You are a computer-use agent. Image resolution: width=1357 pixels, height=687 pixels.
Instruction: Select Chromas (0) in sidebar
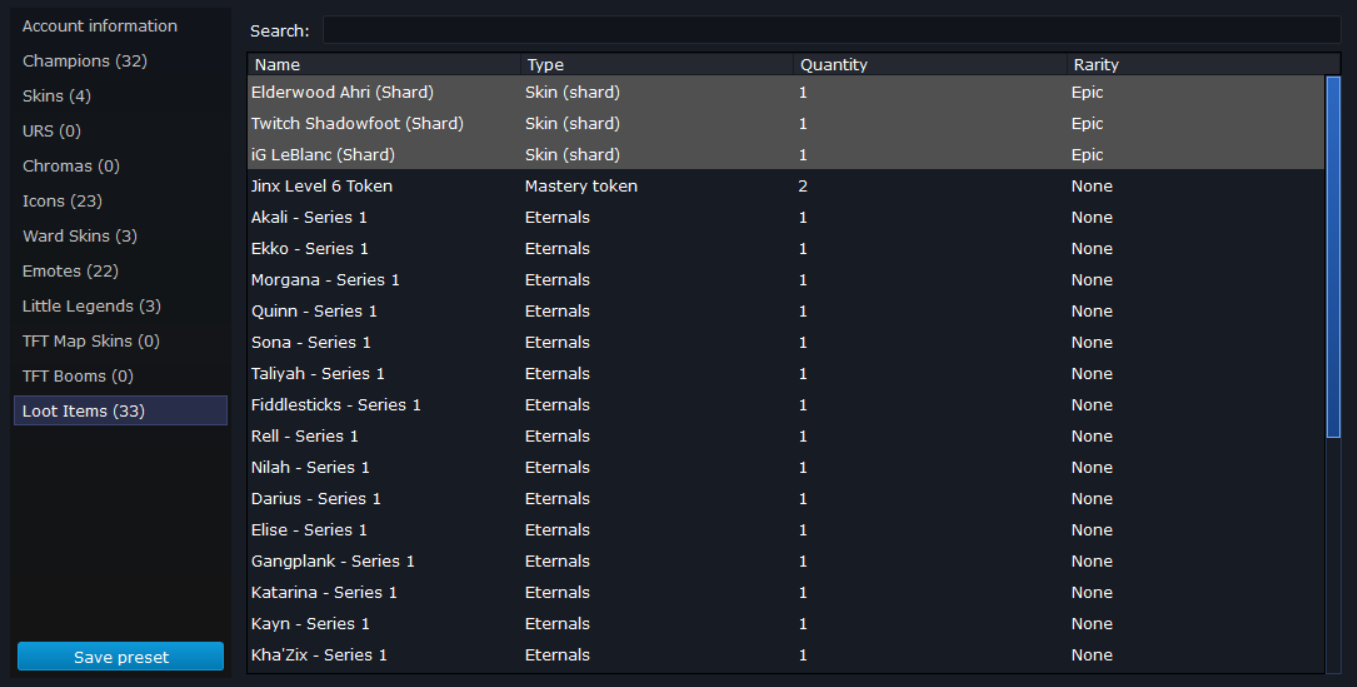click(120, 166)
